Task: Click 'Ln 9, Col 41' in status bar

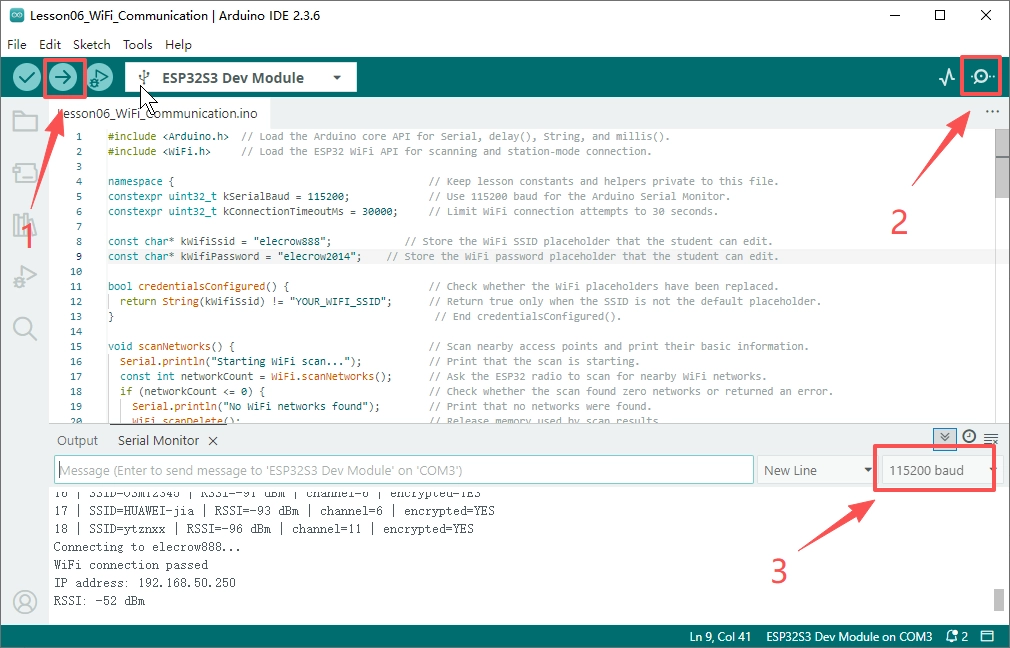Action: point(720,636)
